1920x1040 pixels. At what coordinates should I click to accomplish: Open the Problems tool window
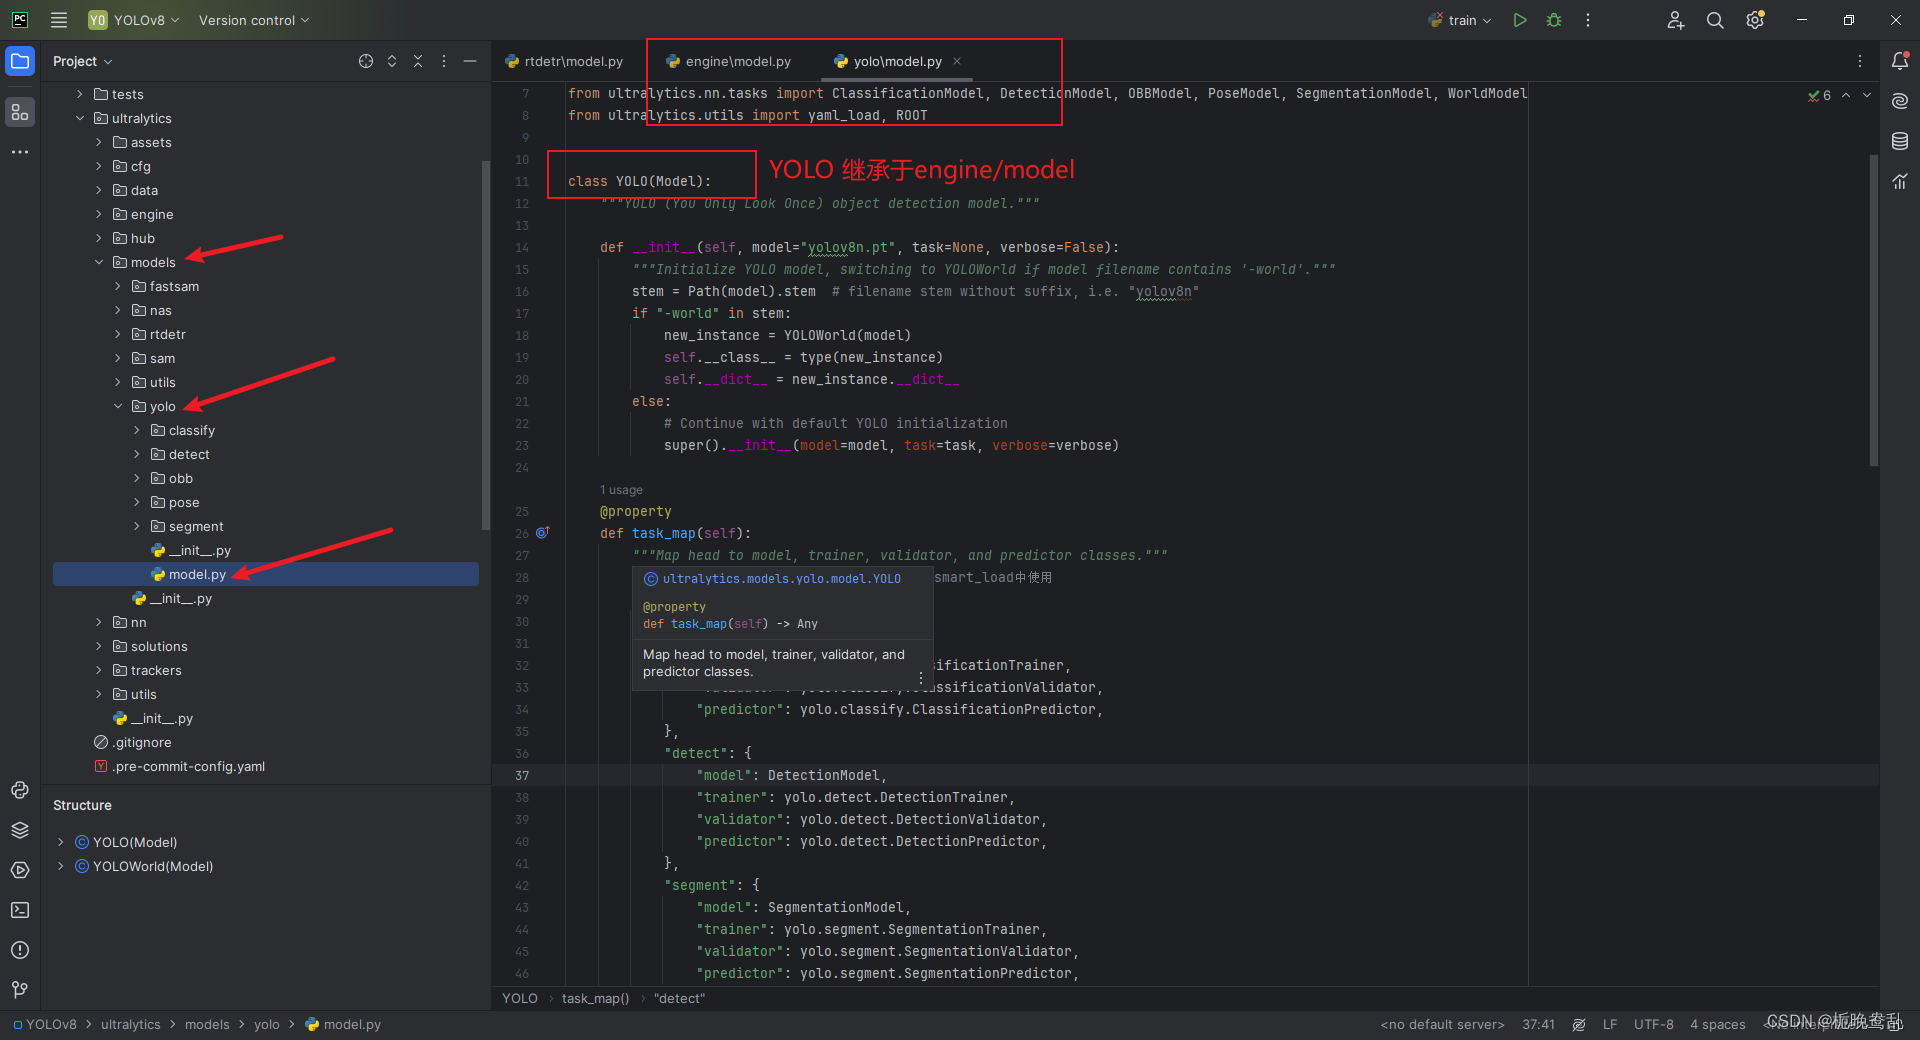point(20,950)
